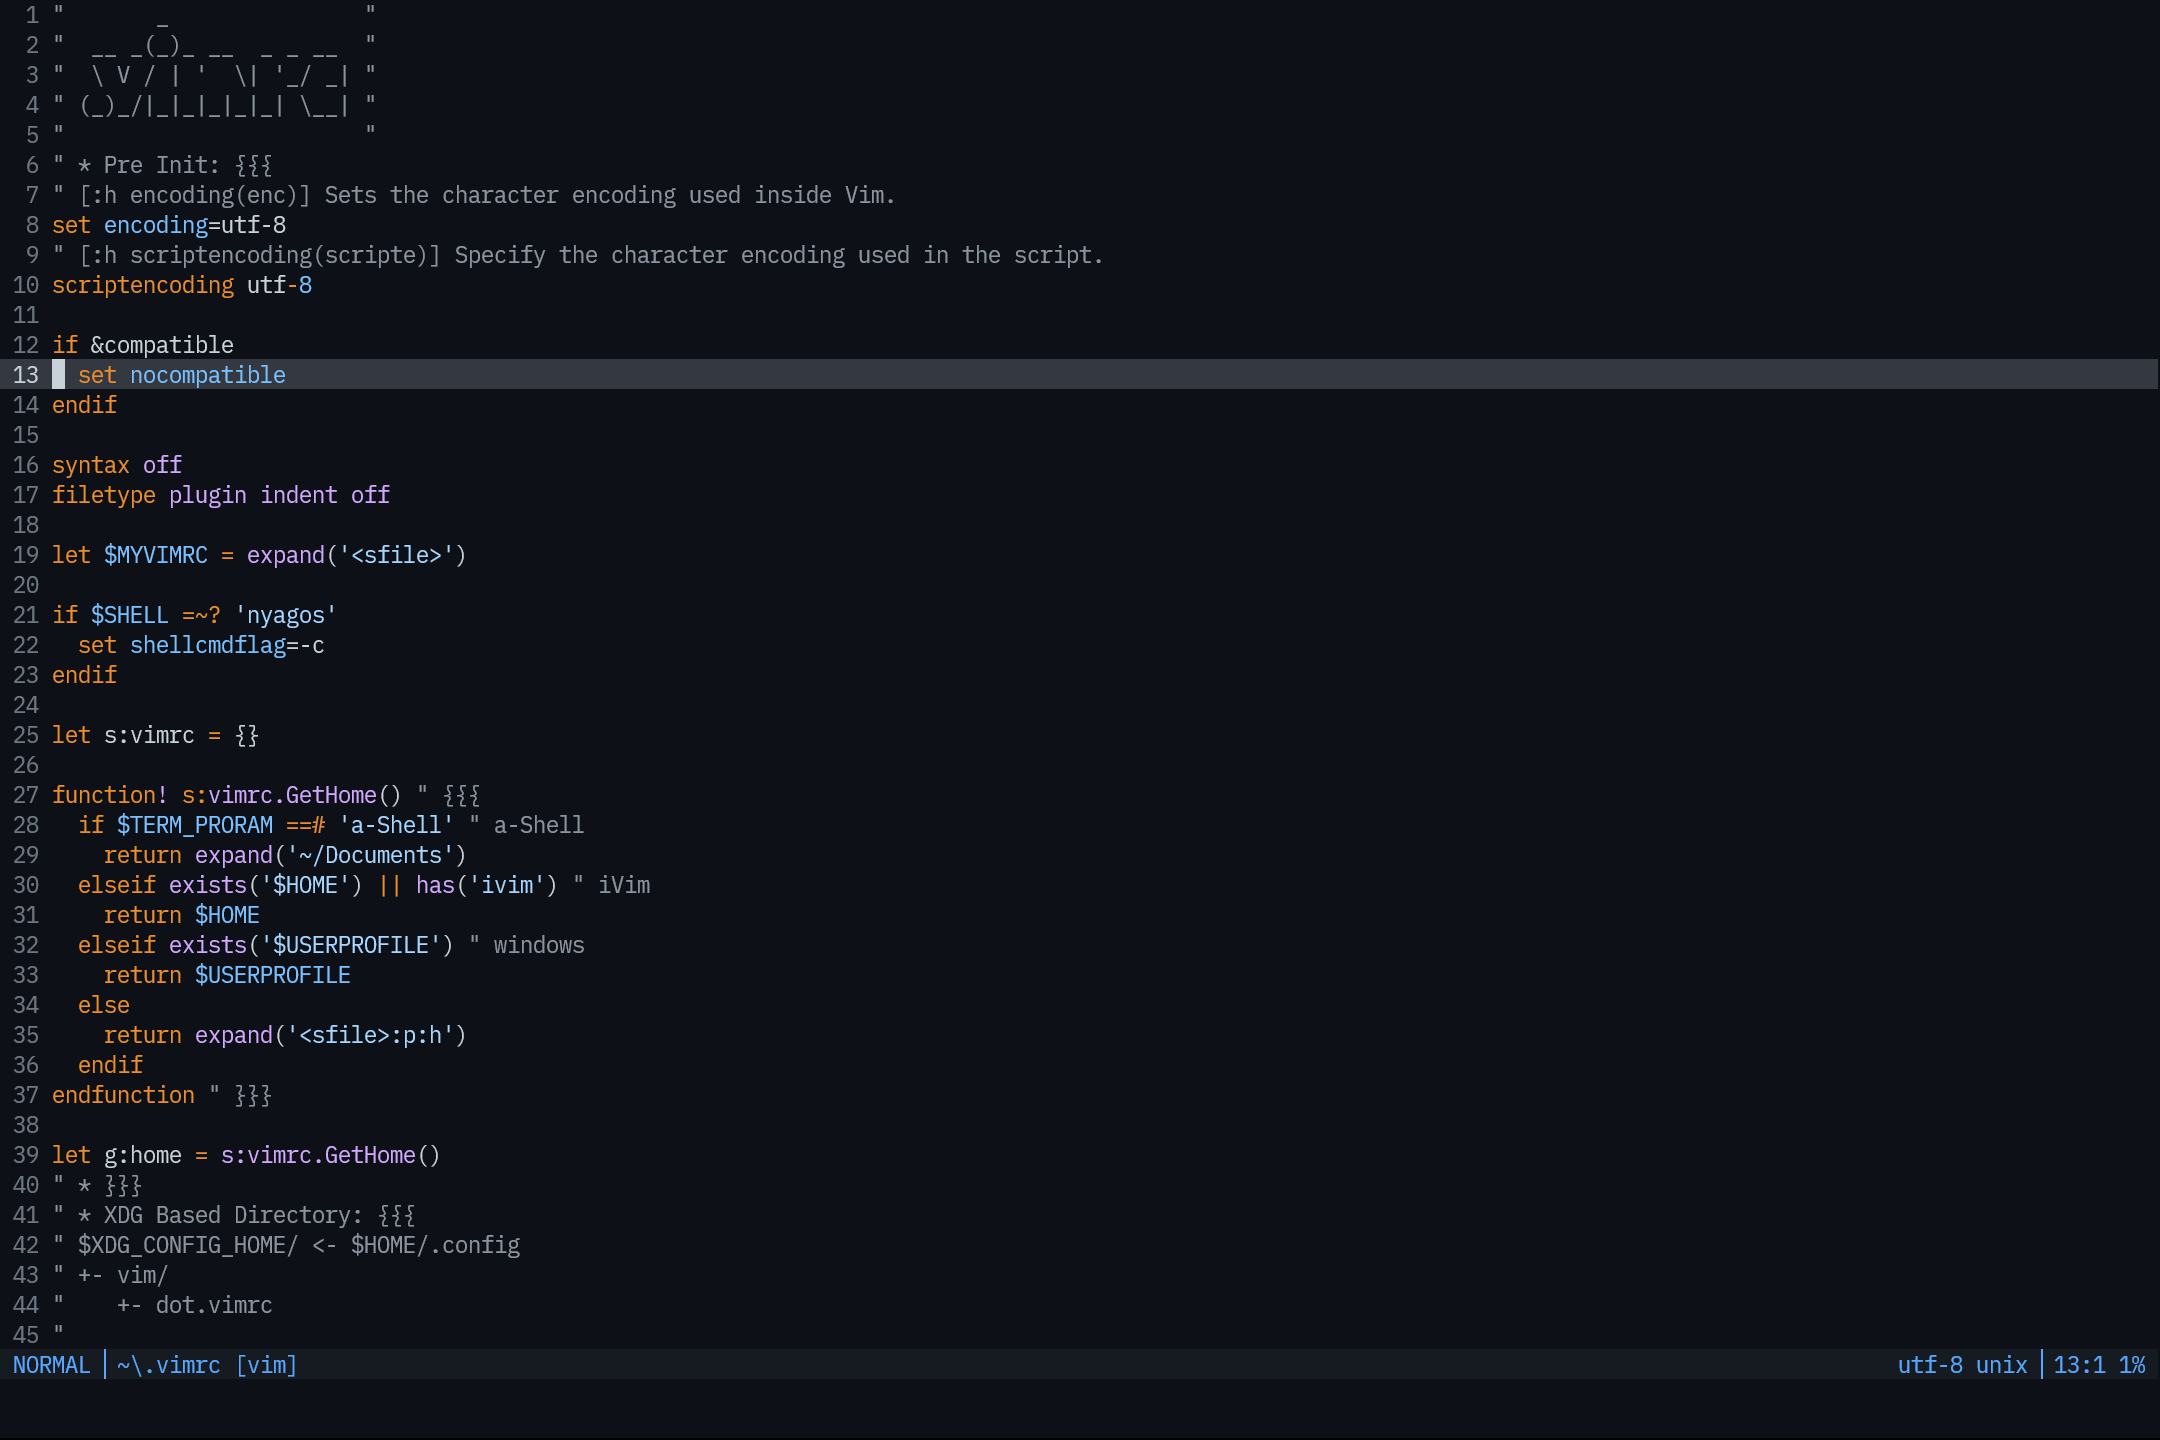The image size is (2160, 1440).
Task: Click line number 27 in the gutter
Action: [26, 795]
